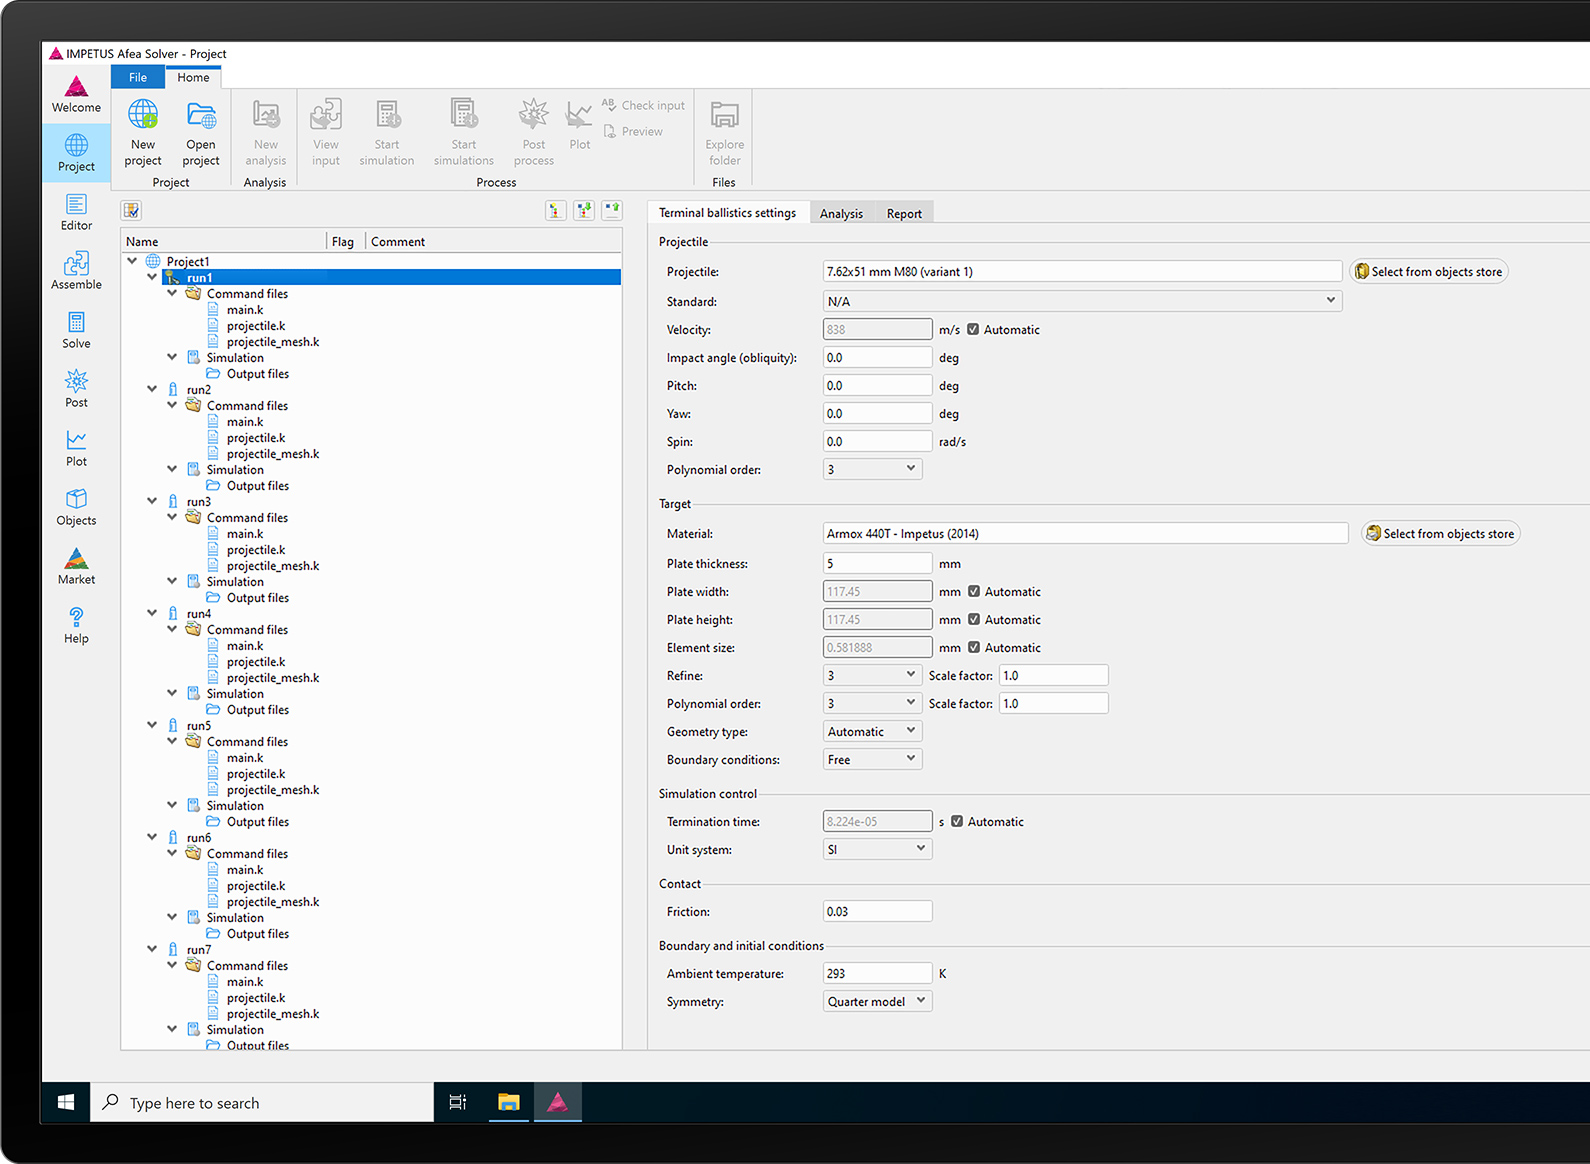The image size is (1590, 1164).
Task: Click the Friction input field
Action: pos(877,911)
